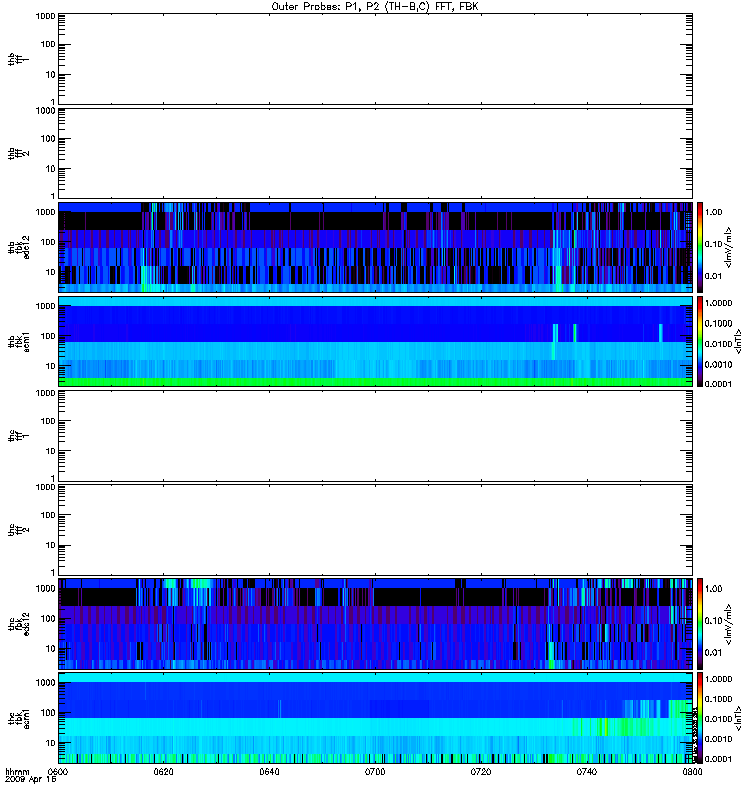The image size is (750, 800).
Task: Select the thc fbk edc12 color bar
Action: (x=700, y=623)
